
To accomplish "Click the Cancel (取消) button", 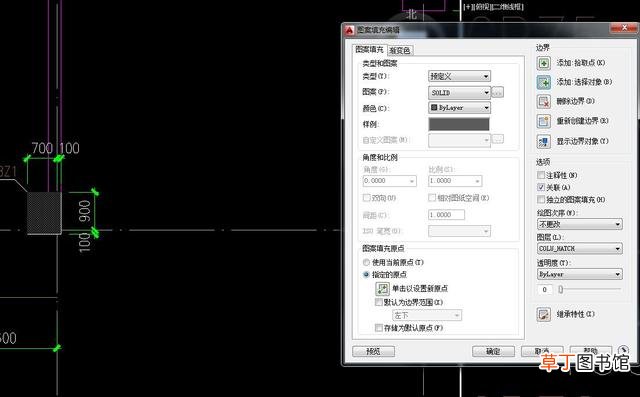I will point(542,351).
